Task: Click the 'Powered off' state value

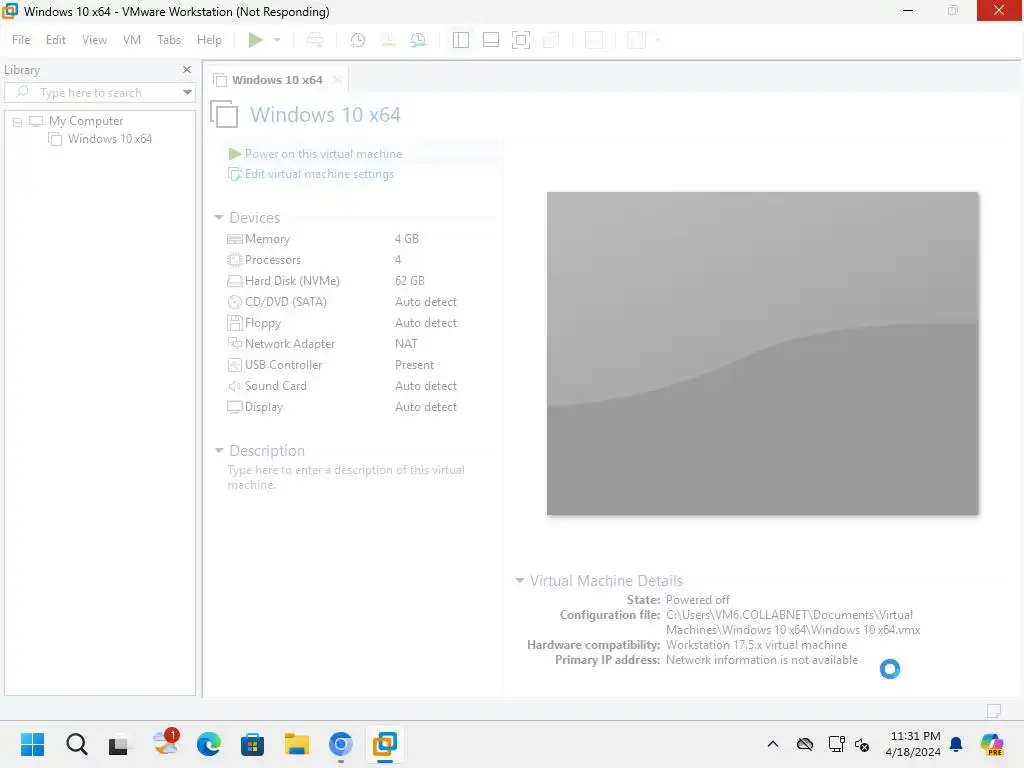Action: (x=697, y=600)
